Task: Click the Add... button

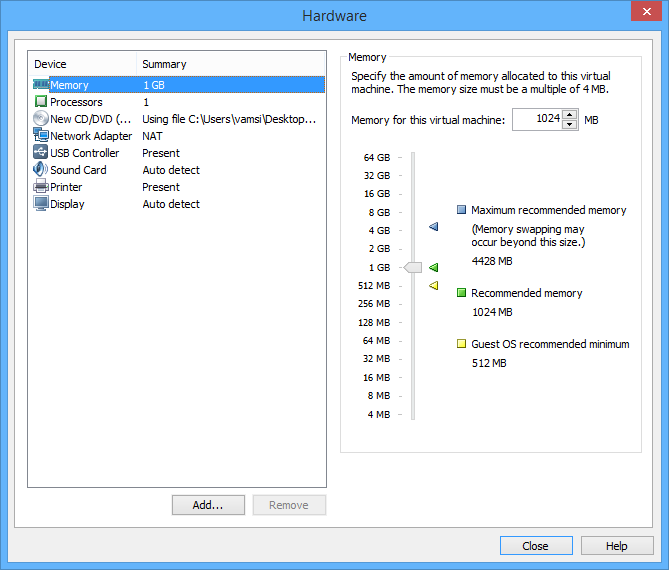Action: point(208,505)
